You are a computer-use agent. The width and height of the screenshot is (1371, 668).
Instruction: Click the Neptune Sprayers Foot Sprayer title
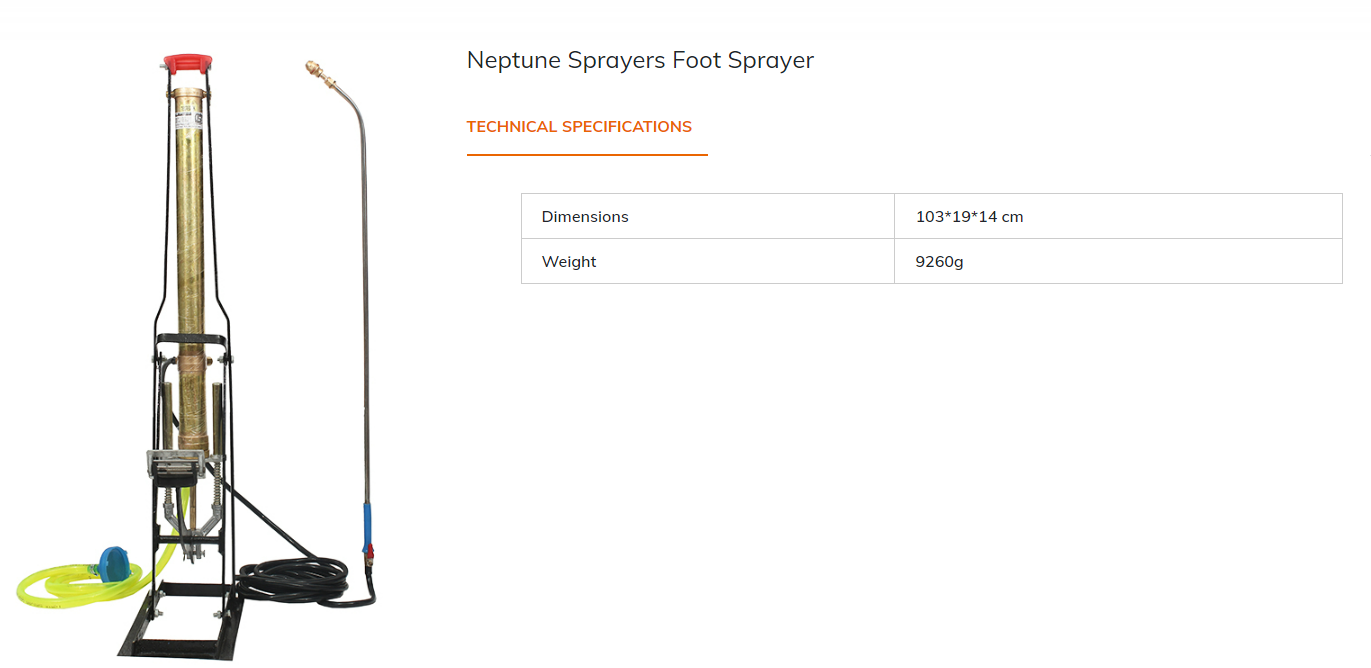click(x=640, y=60)
